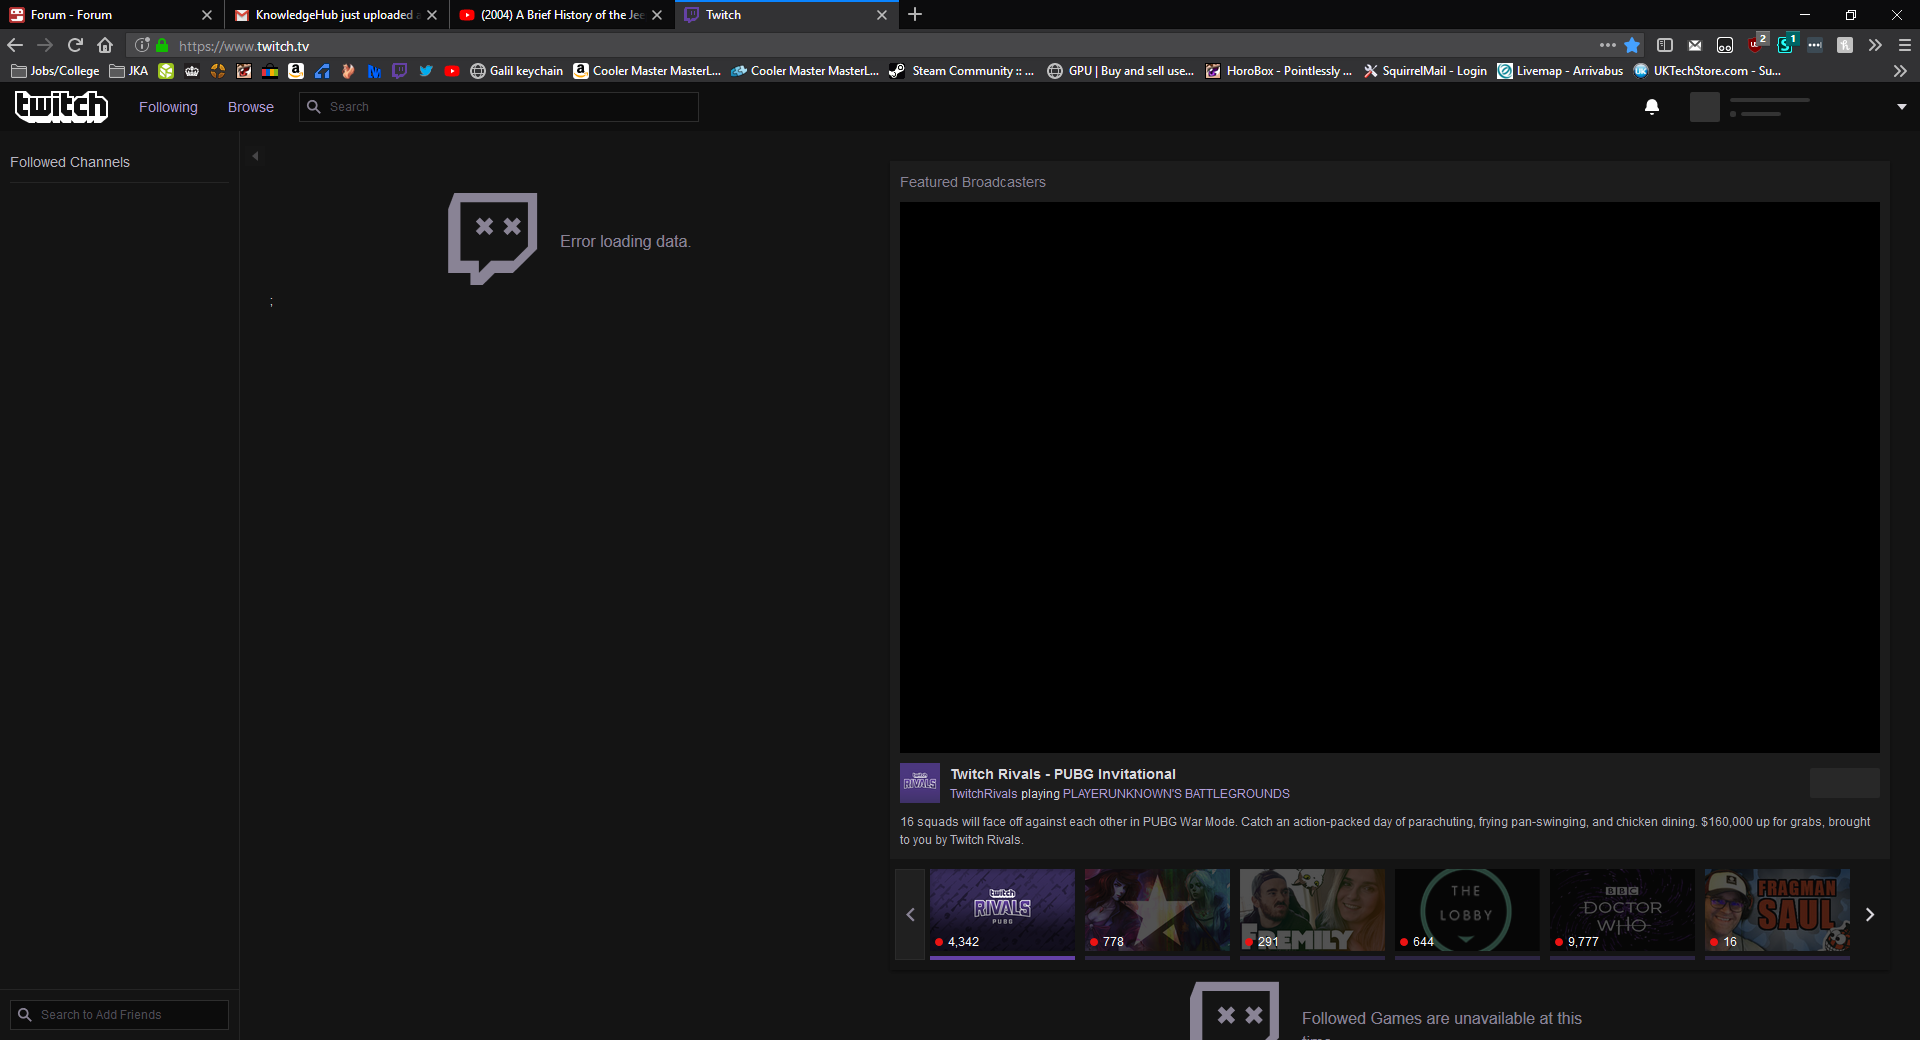Open the user account dropdown arrow
Image resolution: width=1920 pixels, height=1040 pixels.
click(1901, 107)
